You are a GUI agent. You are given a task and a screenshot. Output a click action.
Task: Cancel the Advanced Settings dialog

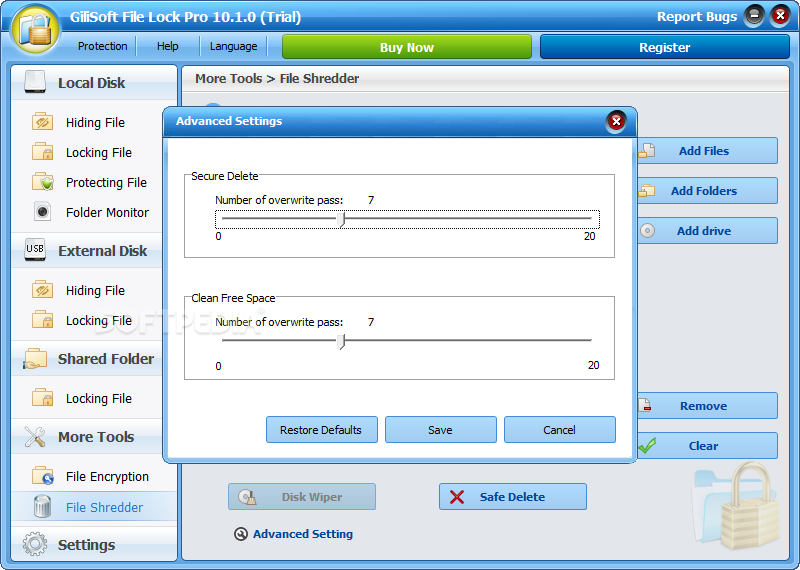[560, 430]
